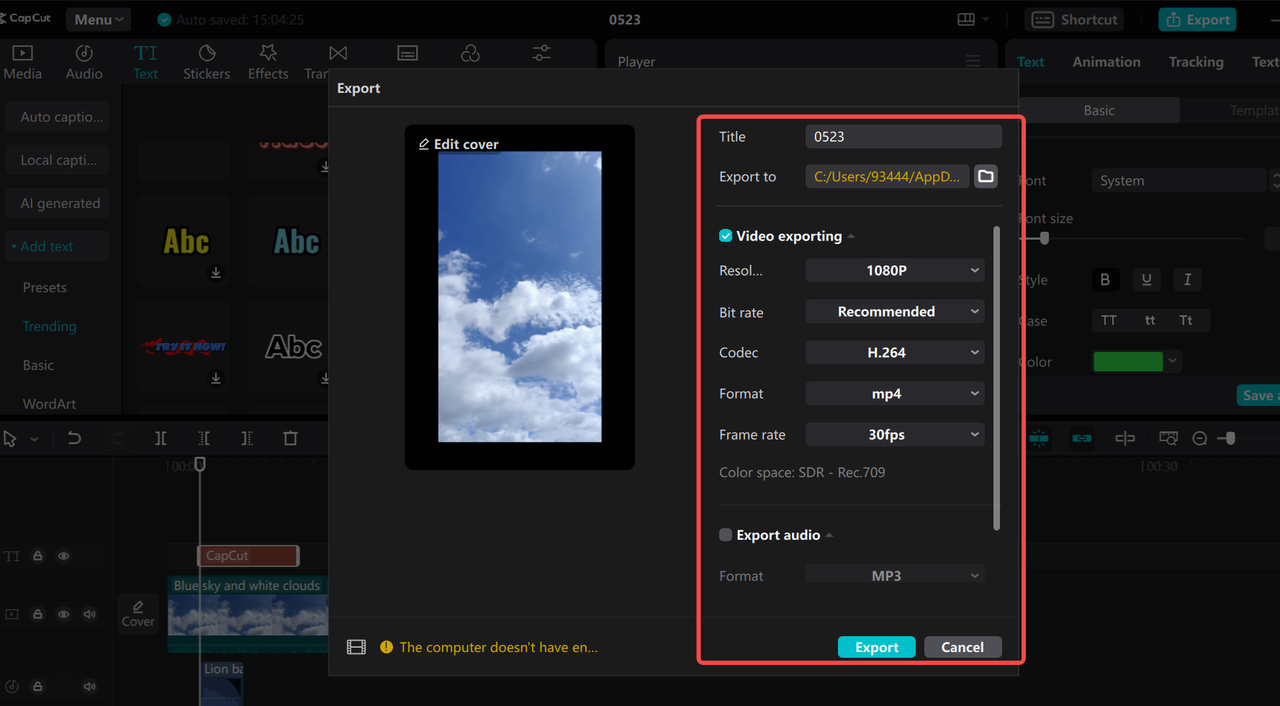Open the Effects panel
Image resolution: width=1280 pixels, height=706 pixels.
coord(268,62)
